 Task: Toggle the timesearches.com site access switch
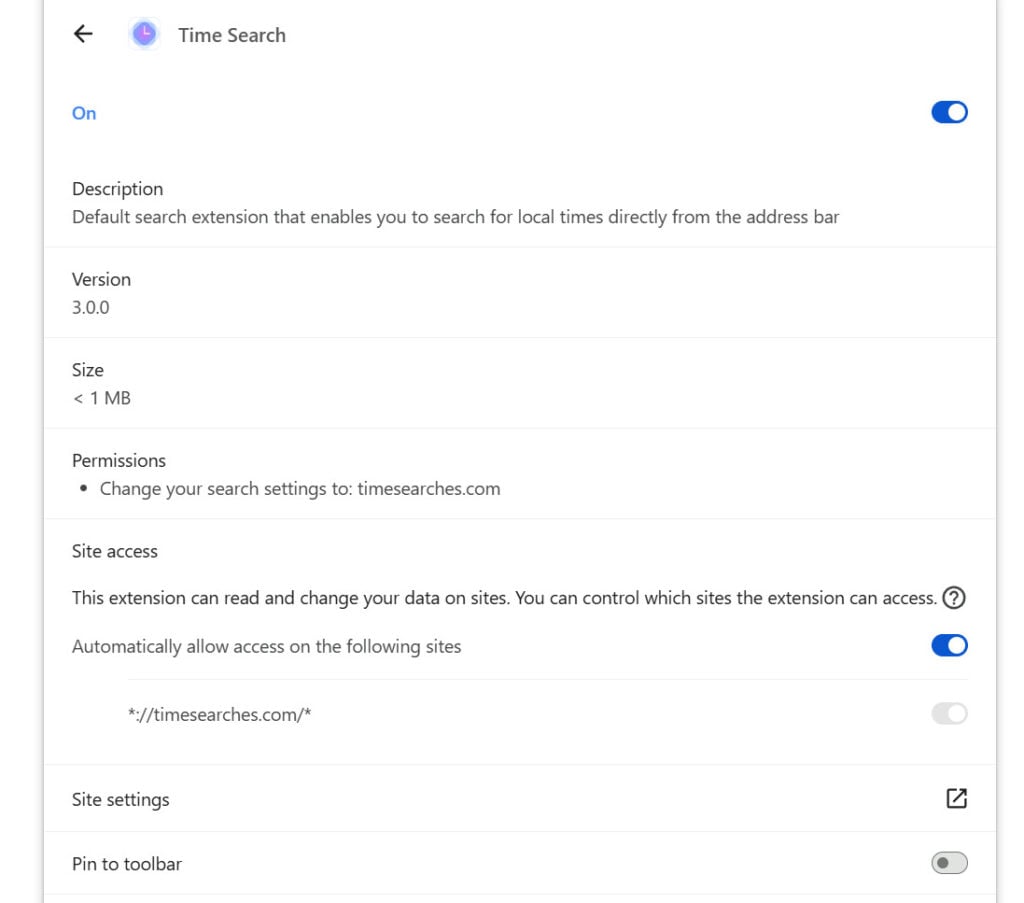(x=949, y=713)
